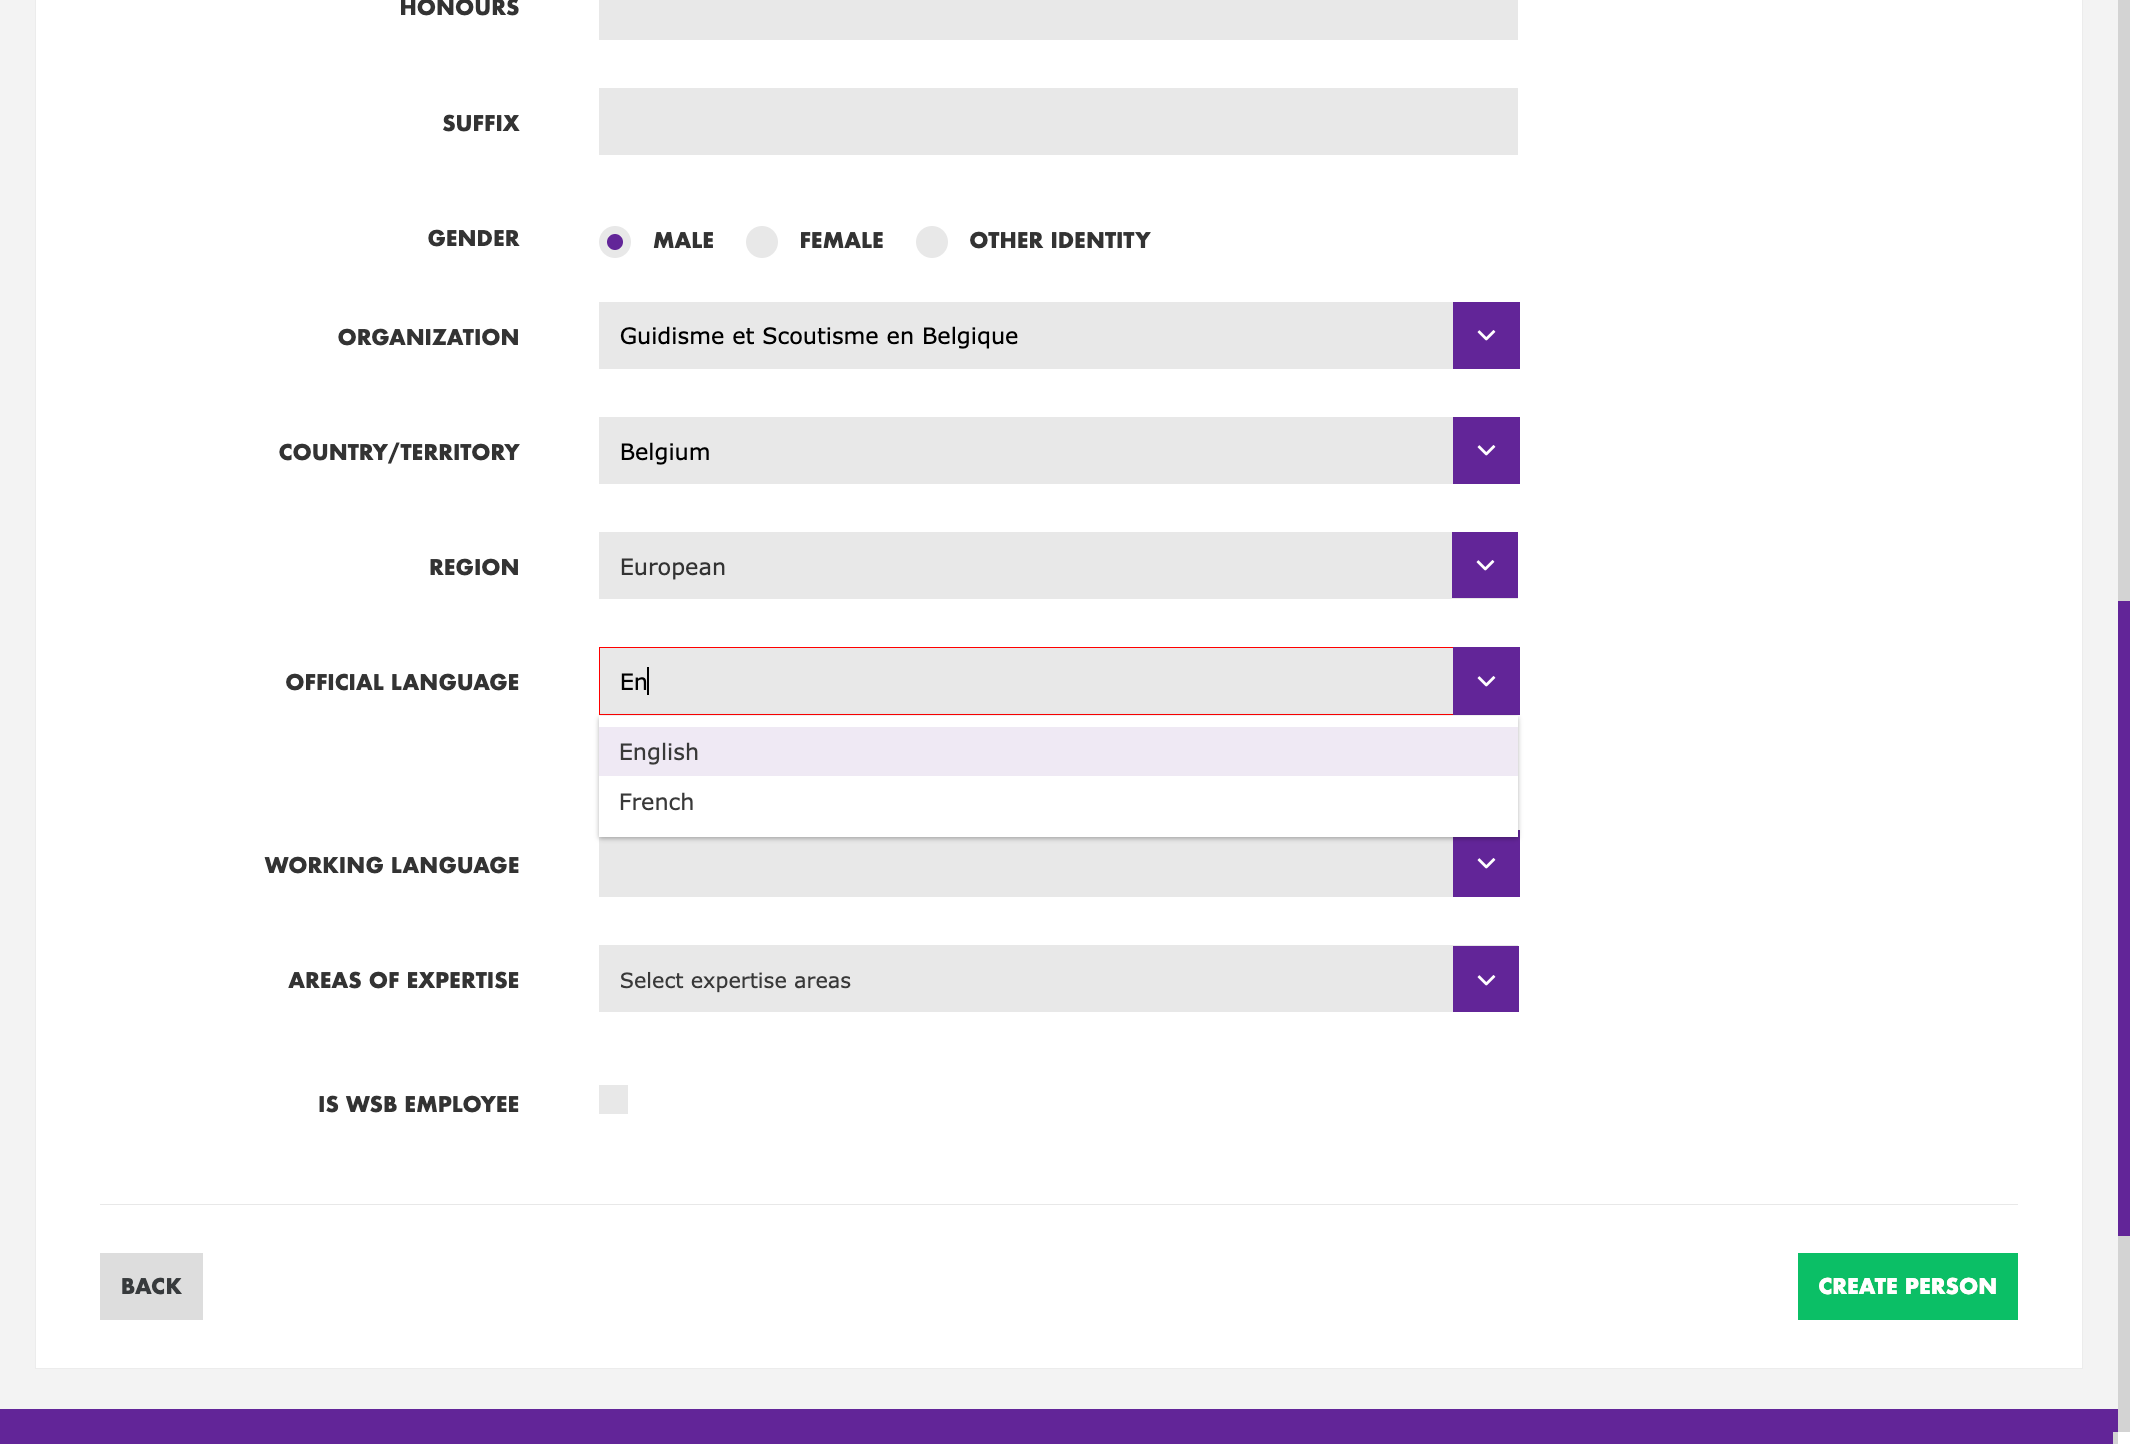Select the Female gender radio button
This screenshot has height=1444, width=2130.
[x=762, y=241]
